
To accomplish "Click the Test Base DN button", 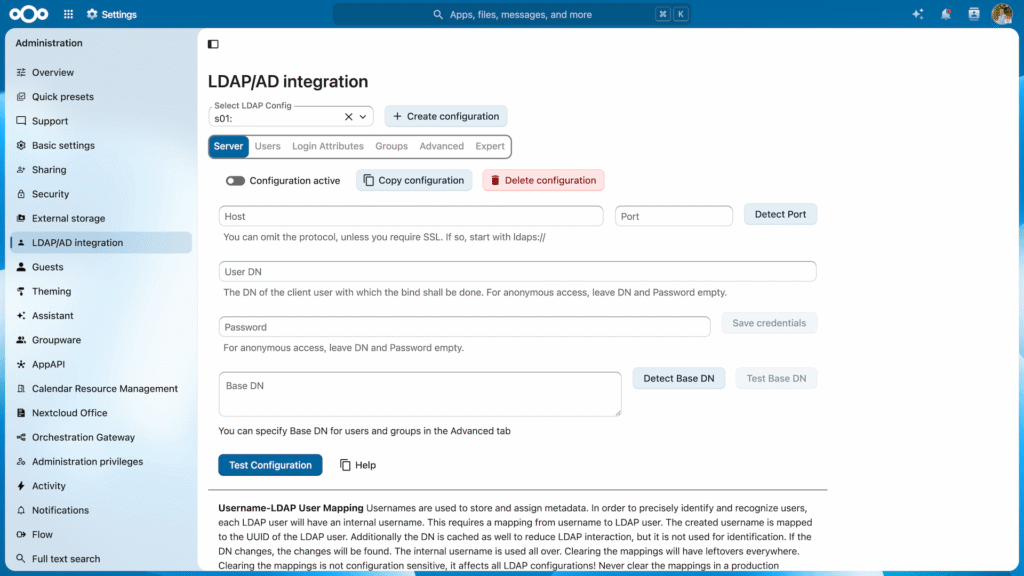I will tap(776, 378).
